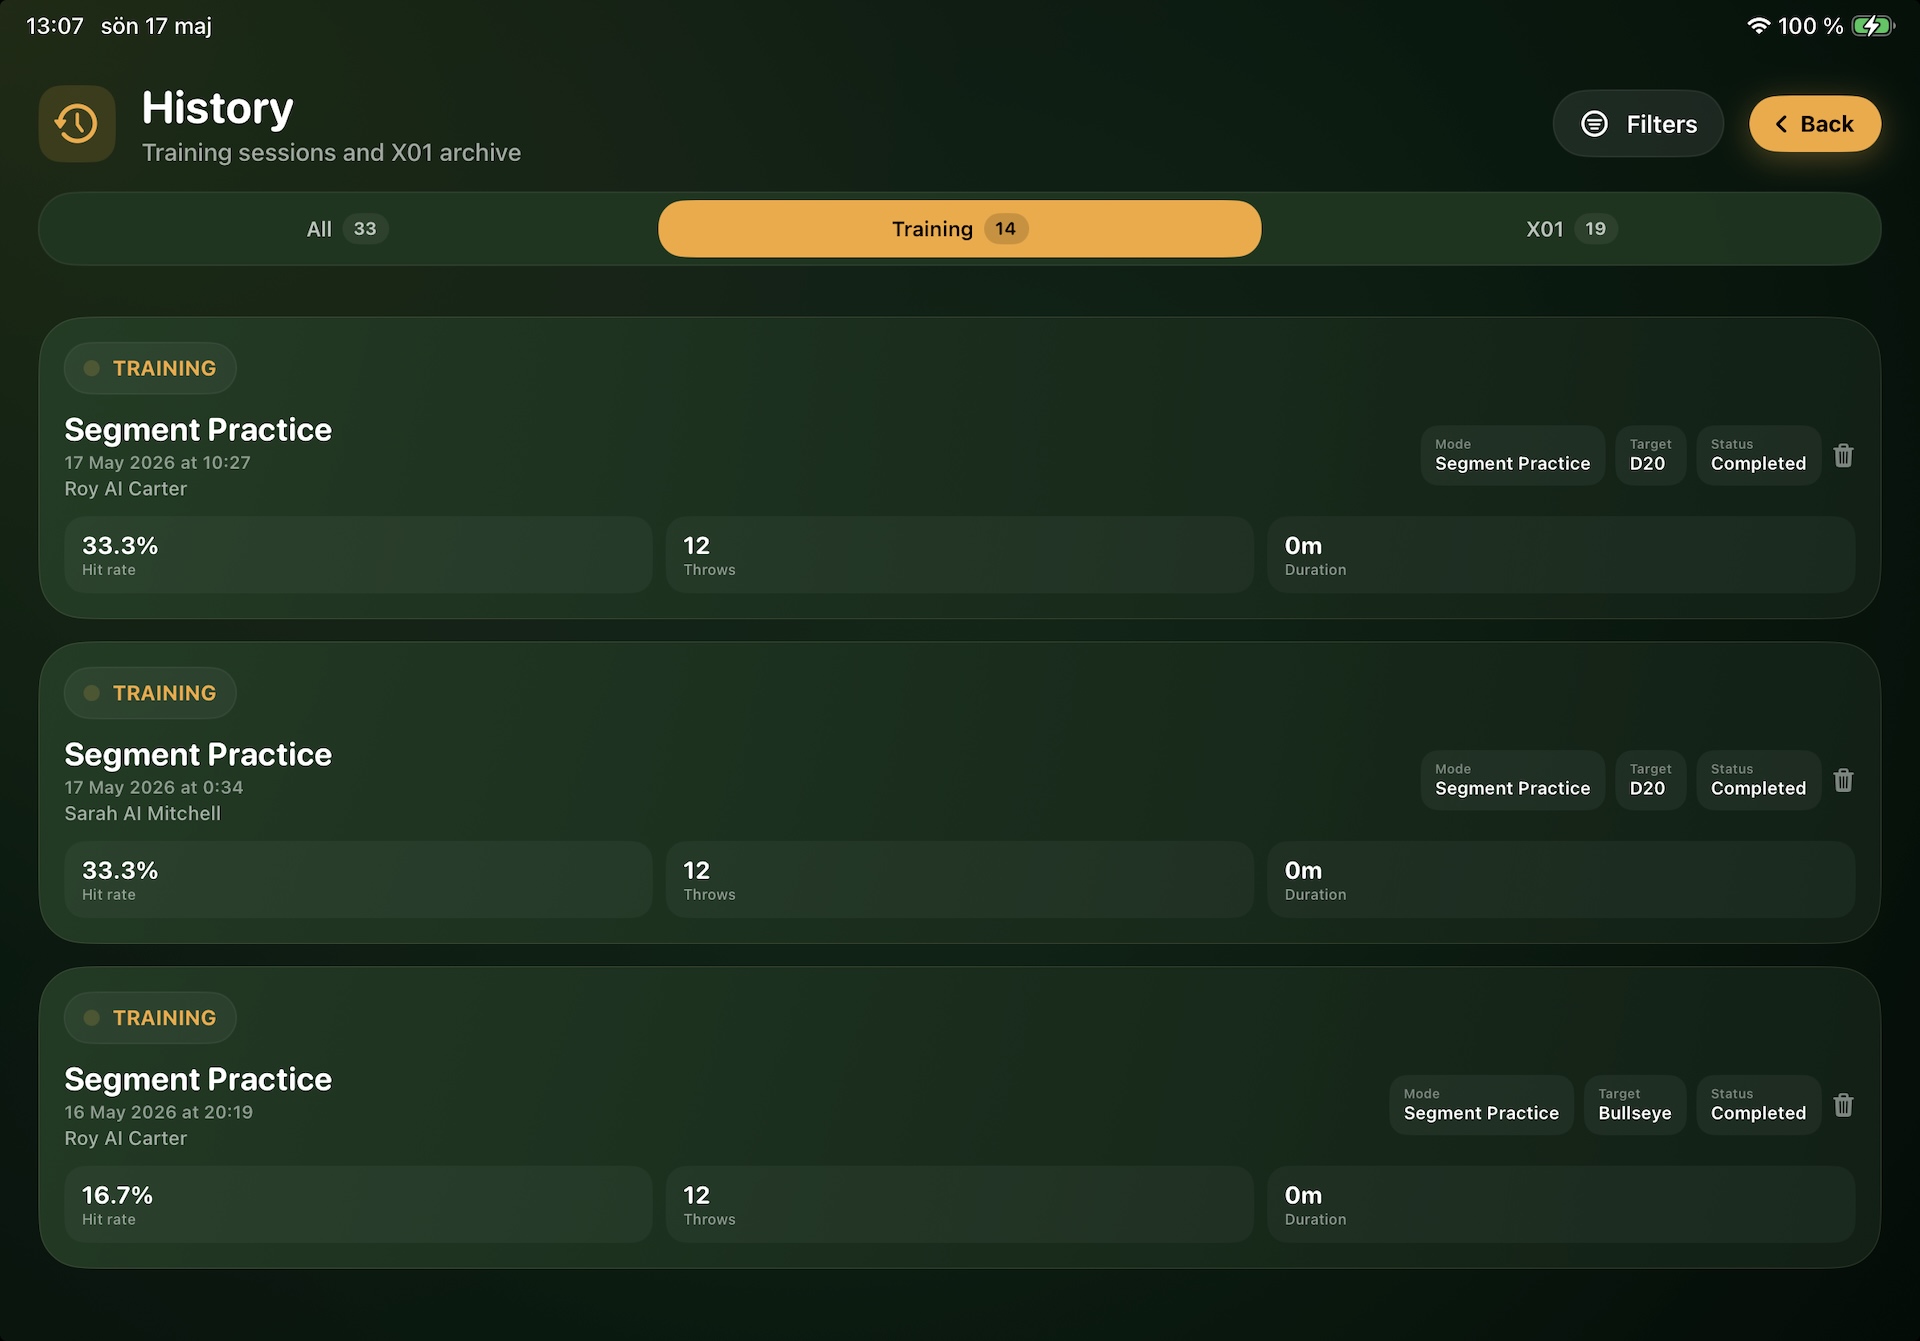Click 0m Duration tile on 10:27 session
This screenshot has width=1920, height=1341.
pos(1561,555)
